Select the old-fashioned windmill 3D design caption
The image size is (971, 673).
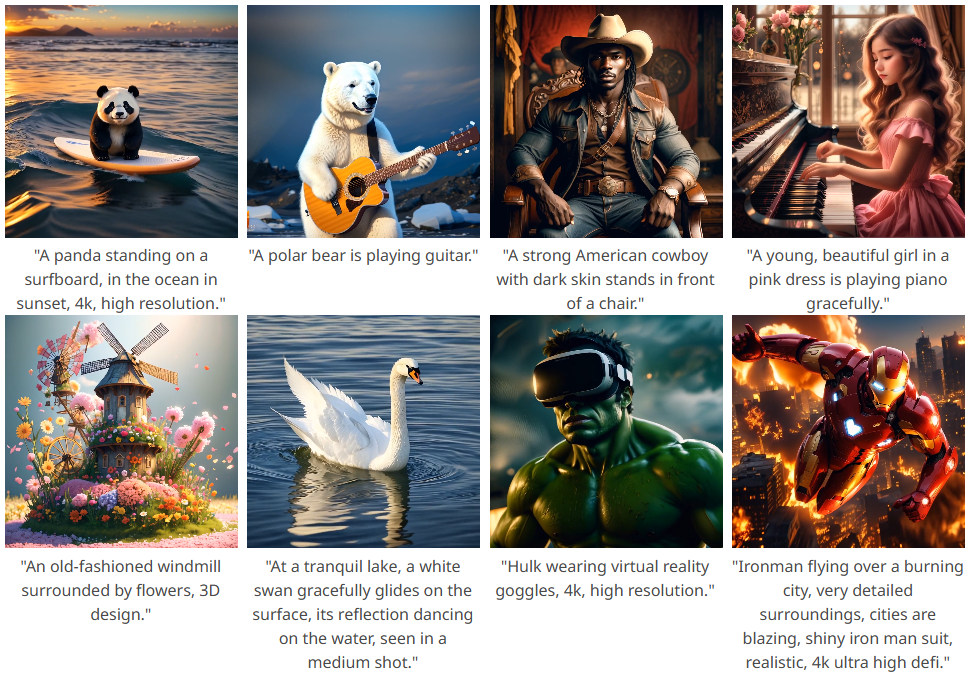point(121,590)
